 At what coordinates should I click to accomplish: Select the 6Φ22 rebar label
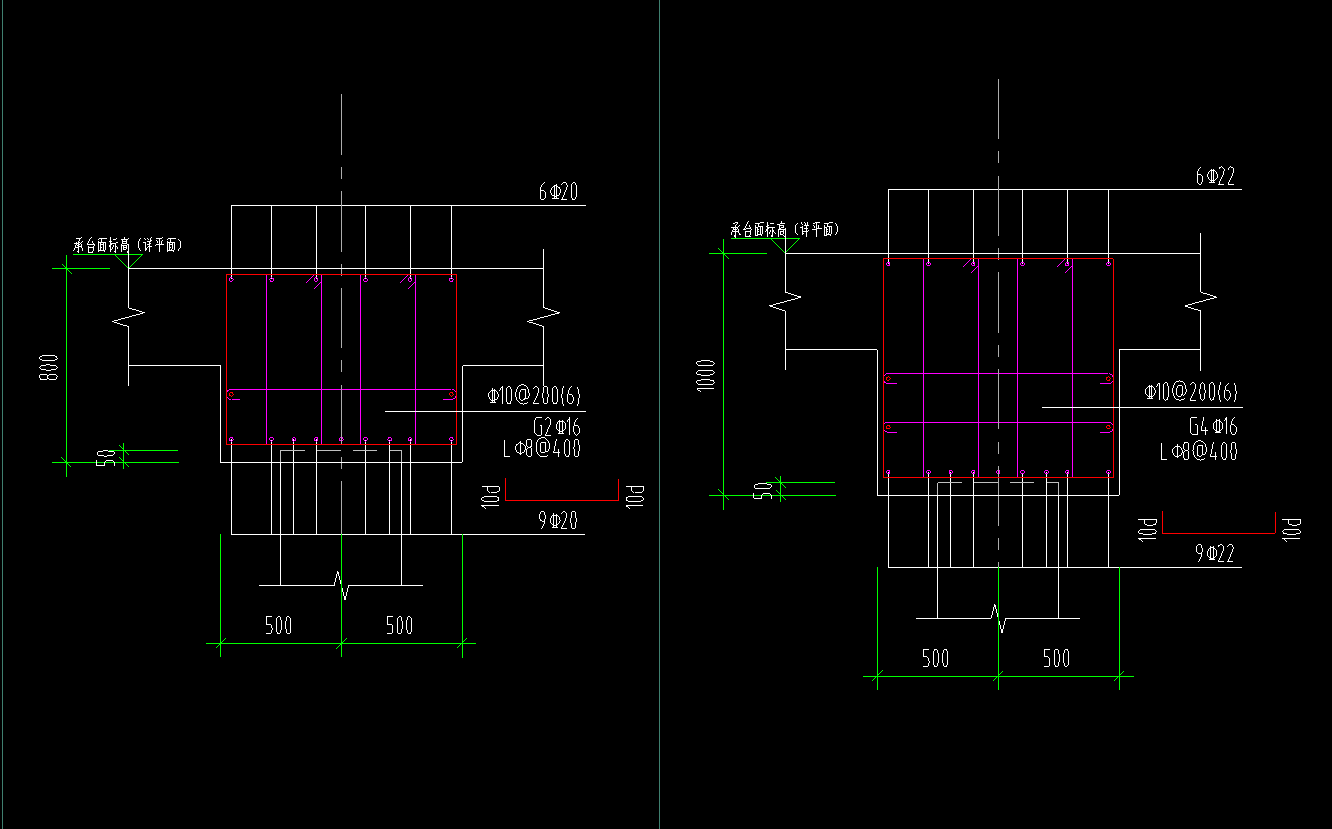click(1216, 177)
